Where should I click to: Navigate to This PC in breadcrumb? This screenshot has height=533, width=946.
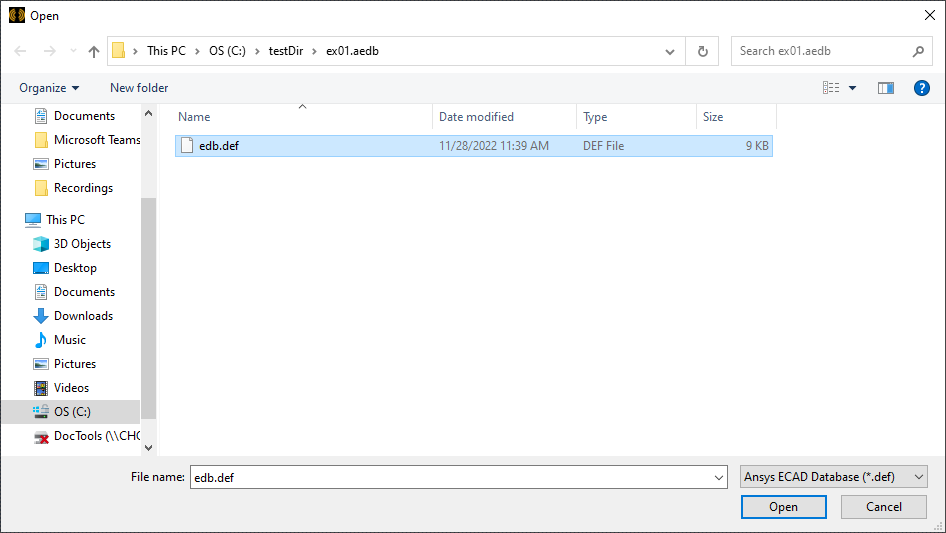(x=167, y=51)
